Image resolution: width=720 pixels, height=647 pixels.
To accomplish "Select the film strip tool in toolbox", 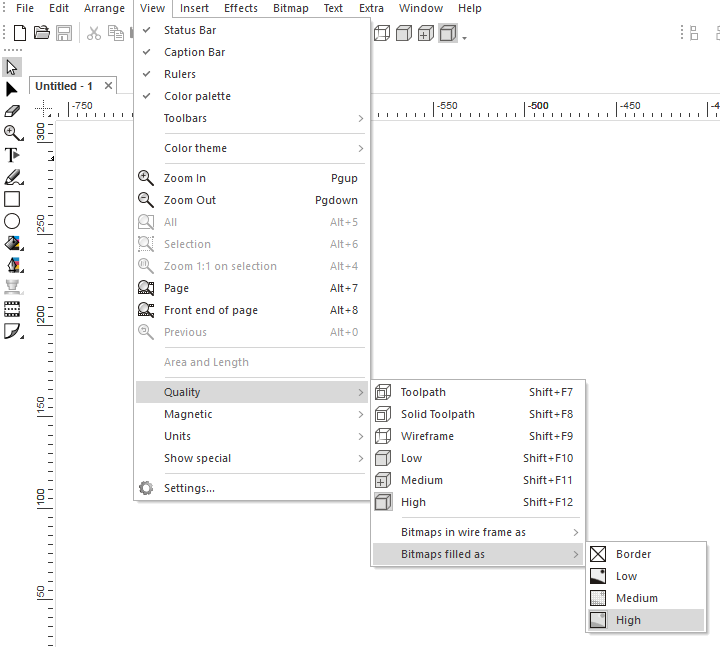I will pyautogui.click(x=12, y=309).
